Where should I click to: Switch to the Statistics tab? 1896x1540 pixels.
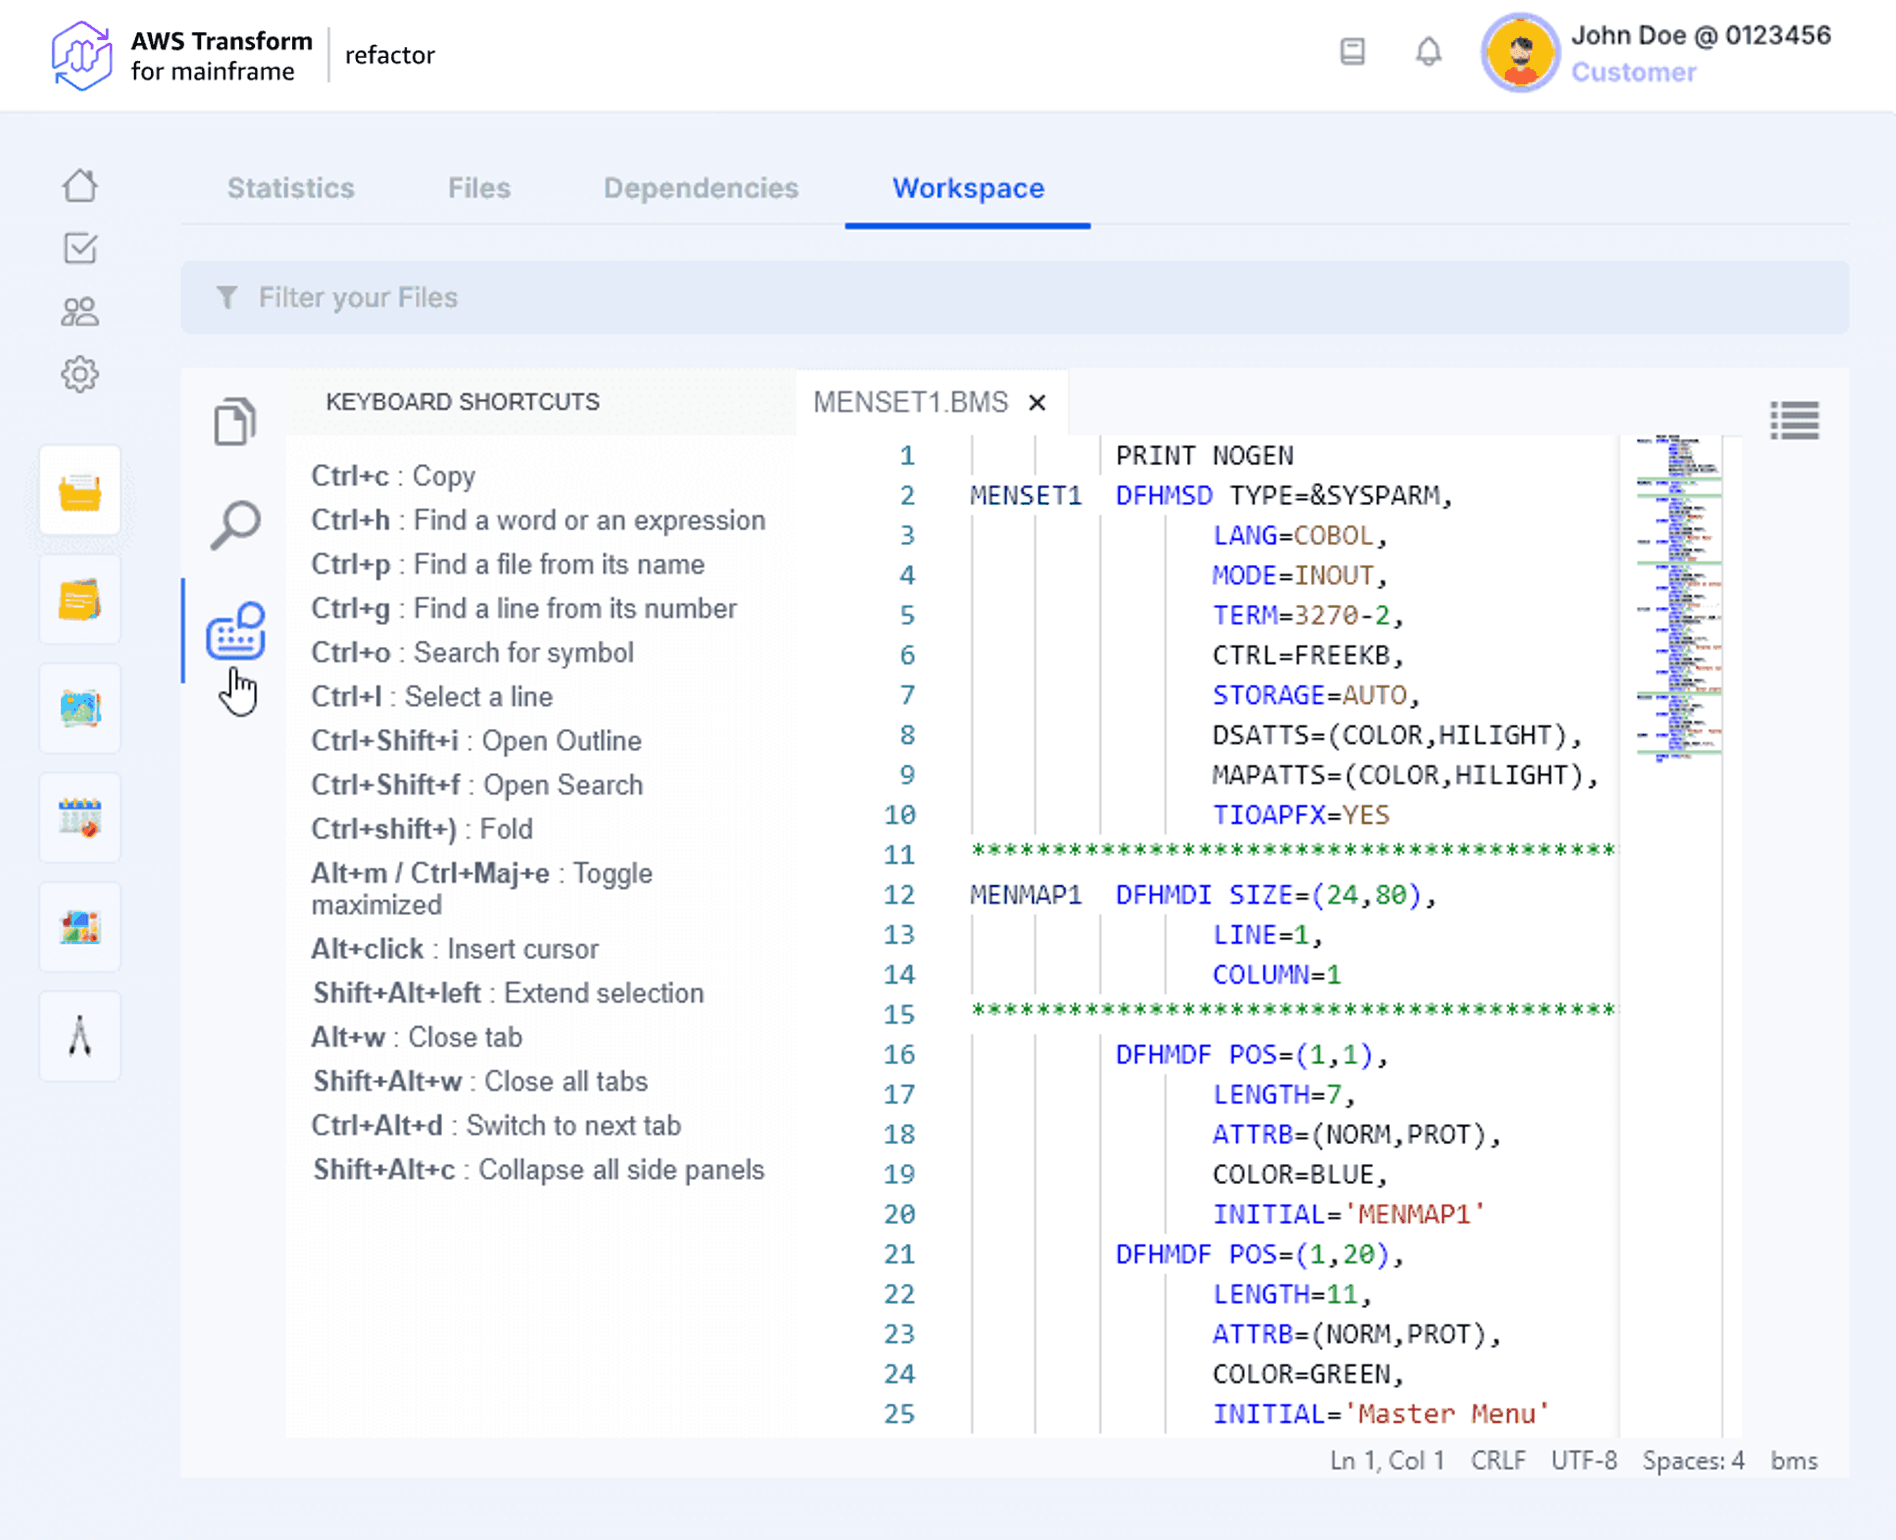coord(290,188)
